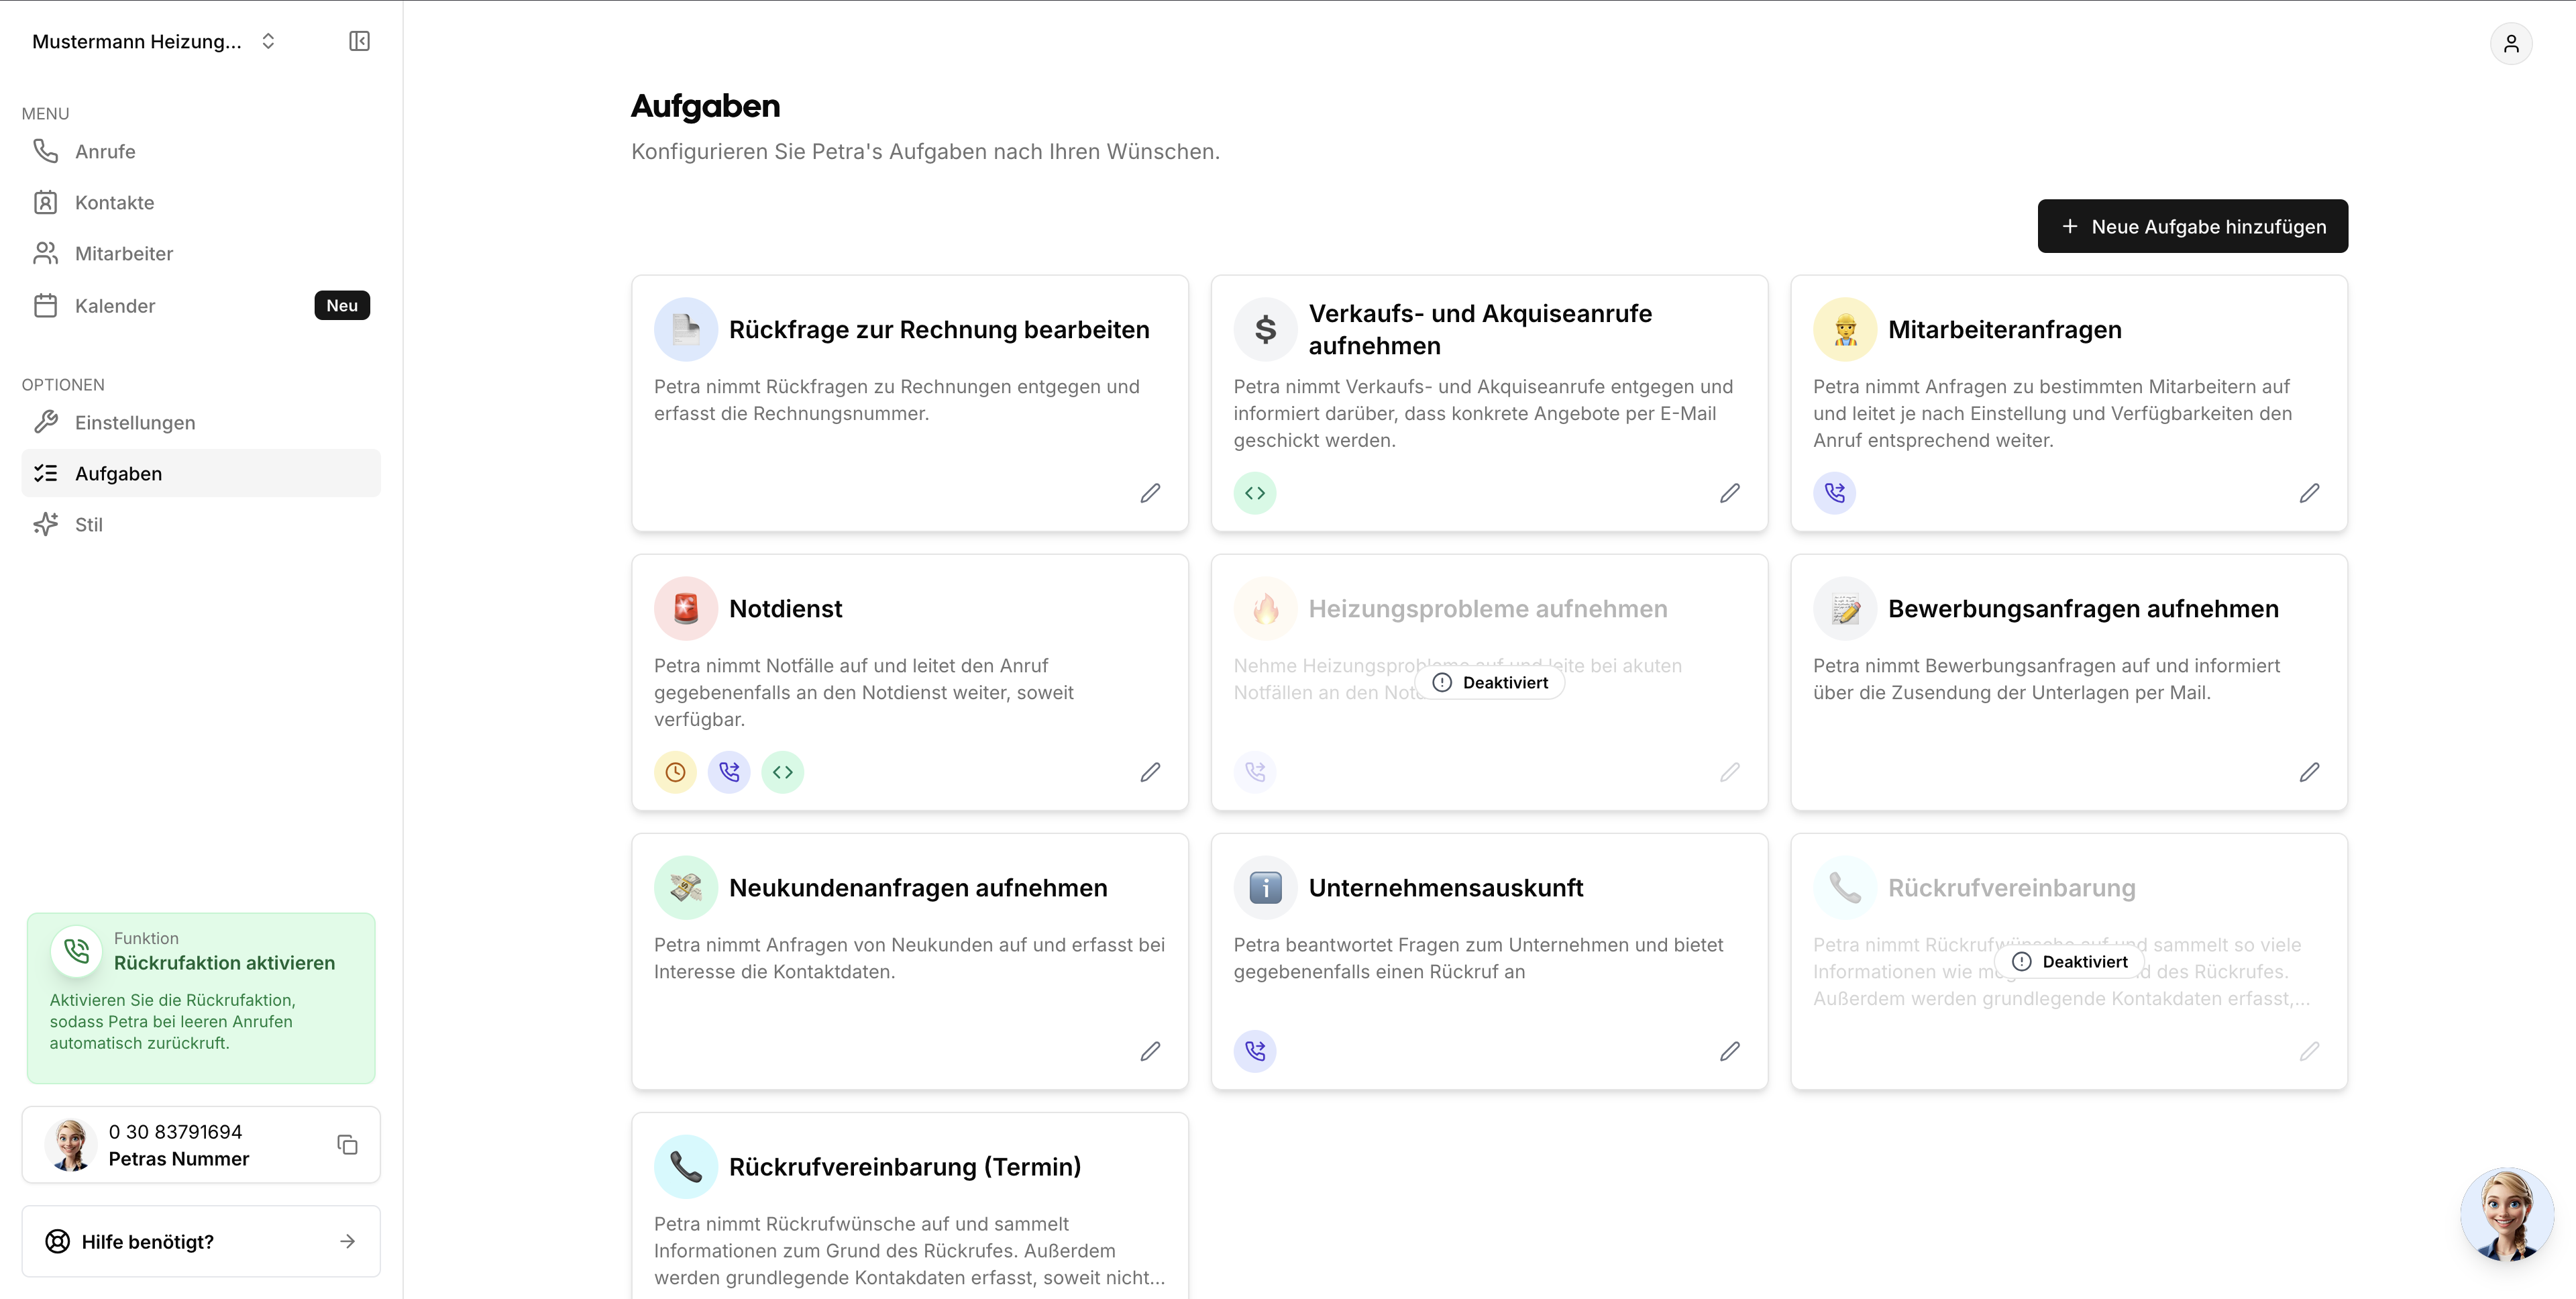Viewport: 2576px width, 1299px height.
Task: Click clock schedule icon on Notdienst card
Action: [675, 772]
